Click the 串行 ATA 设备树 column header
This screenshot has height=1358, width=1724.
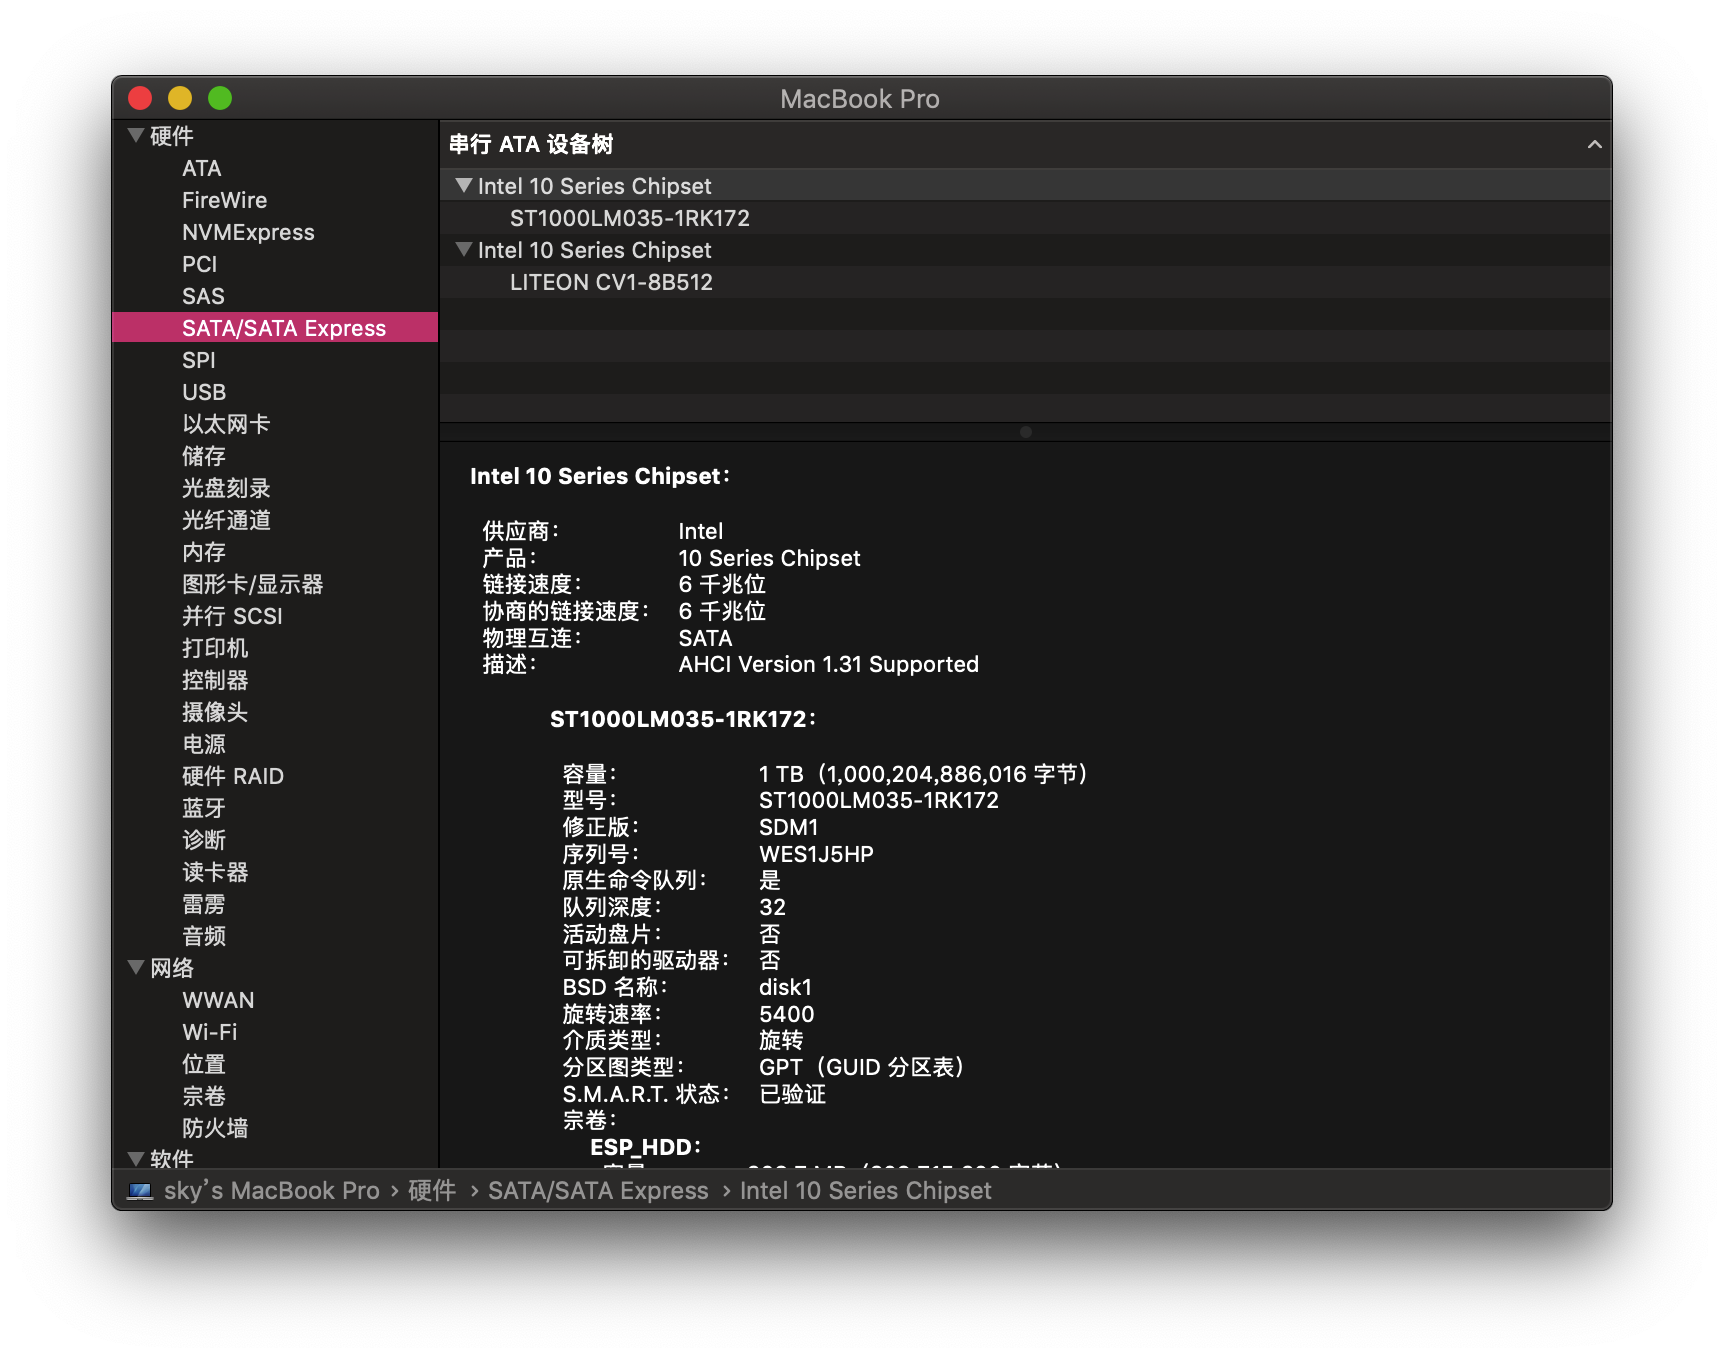click(x=1025, y=144)
